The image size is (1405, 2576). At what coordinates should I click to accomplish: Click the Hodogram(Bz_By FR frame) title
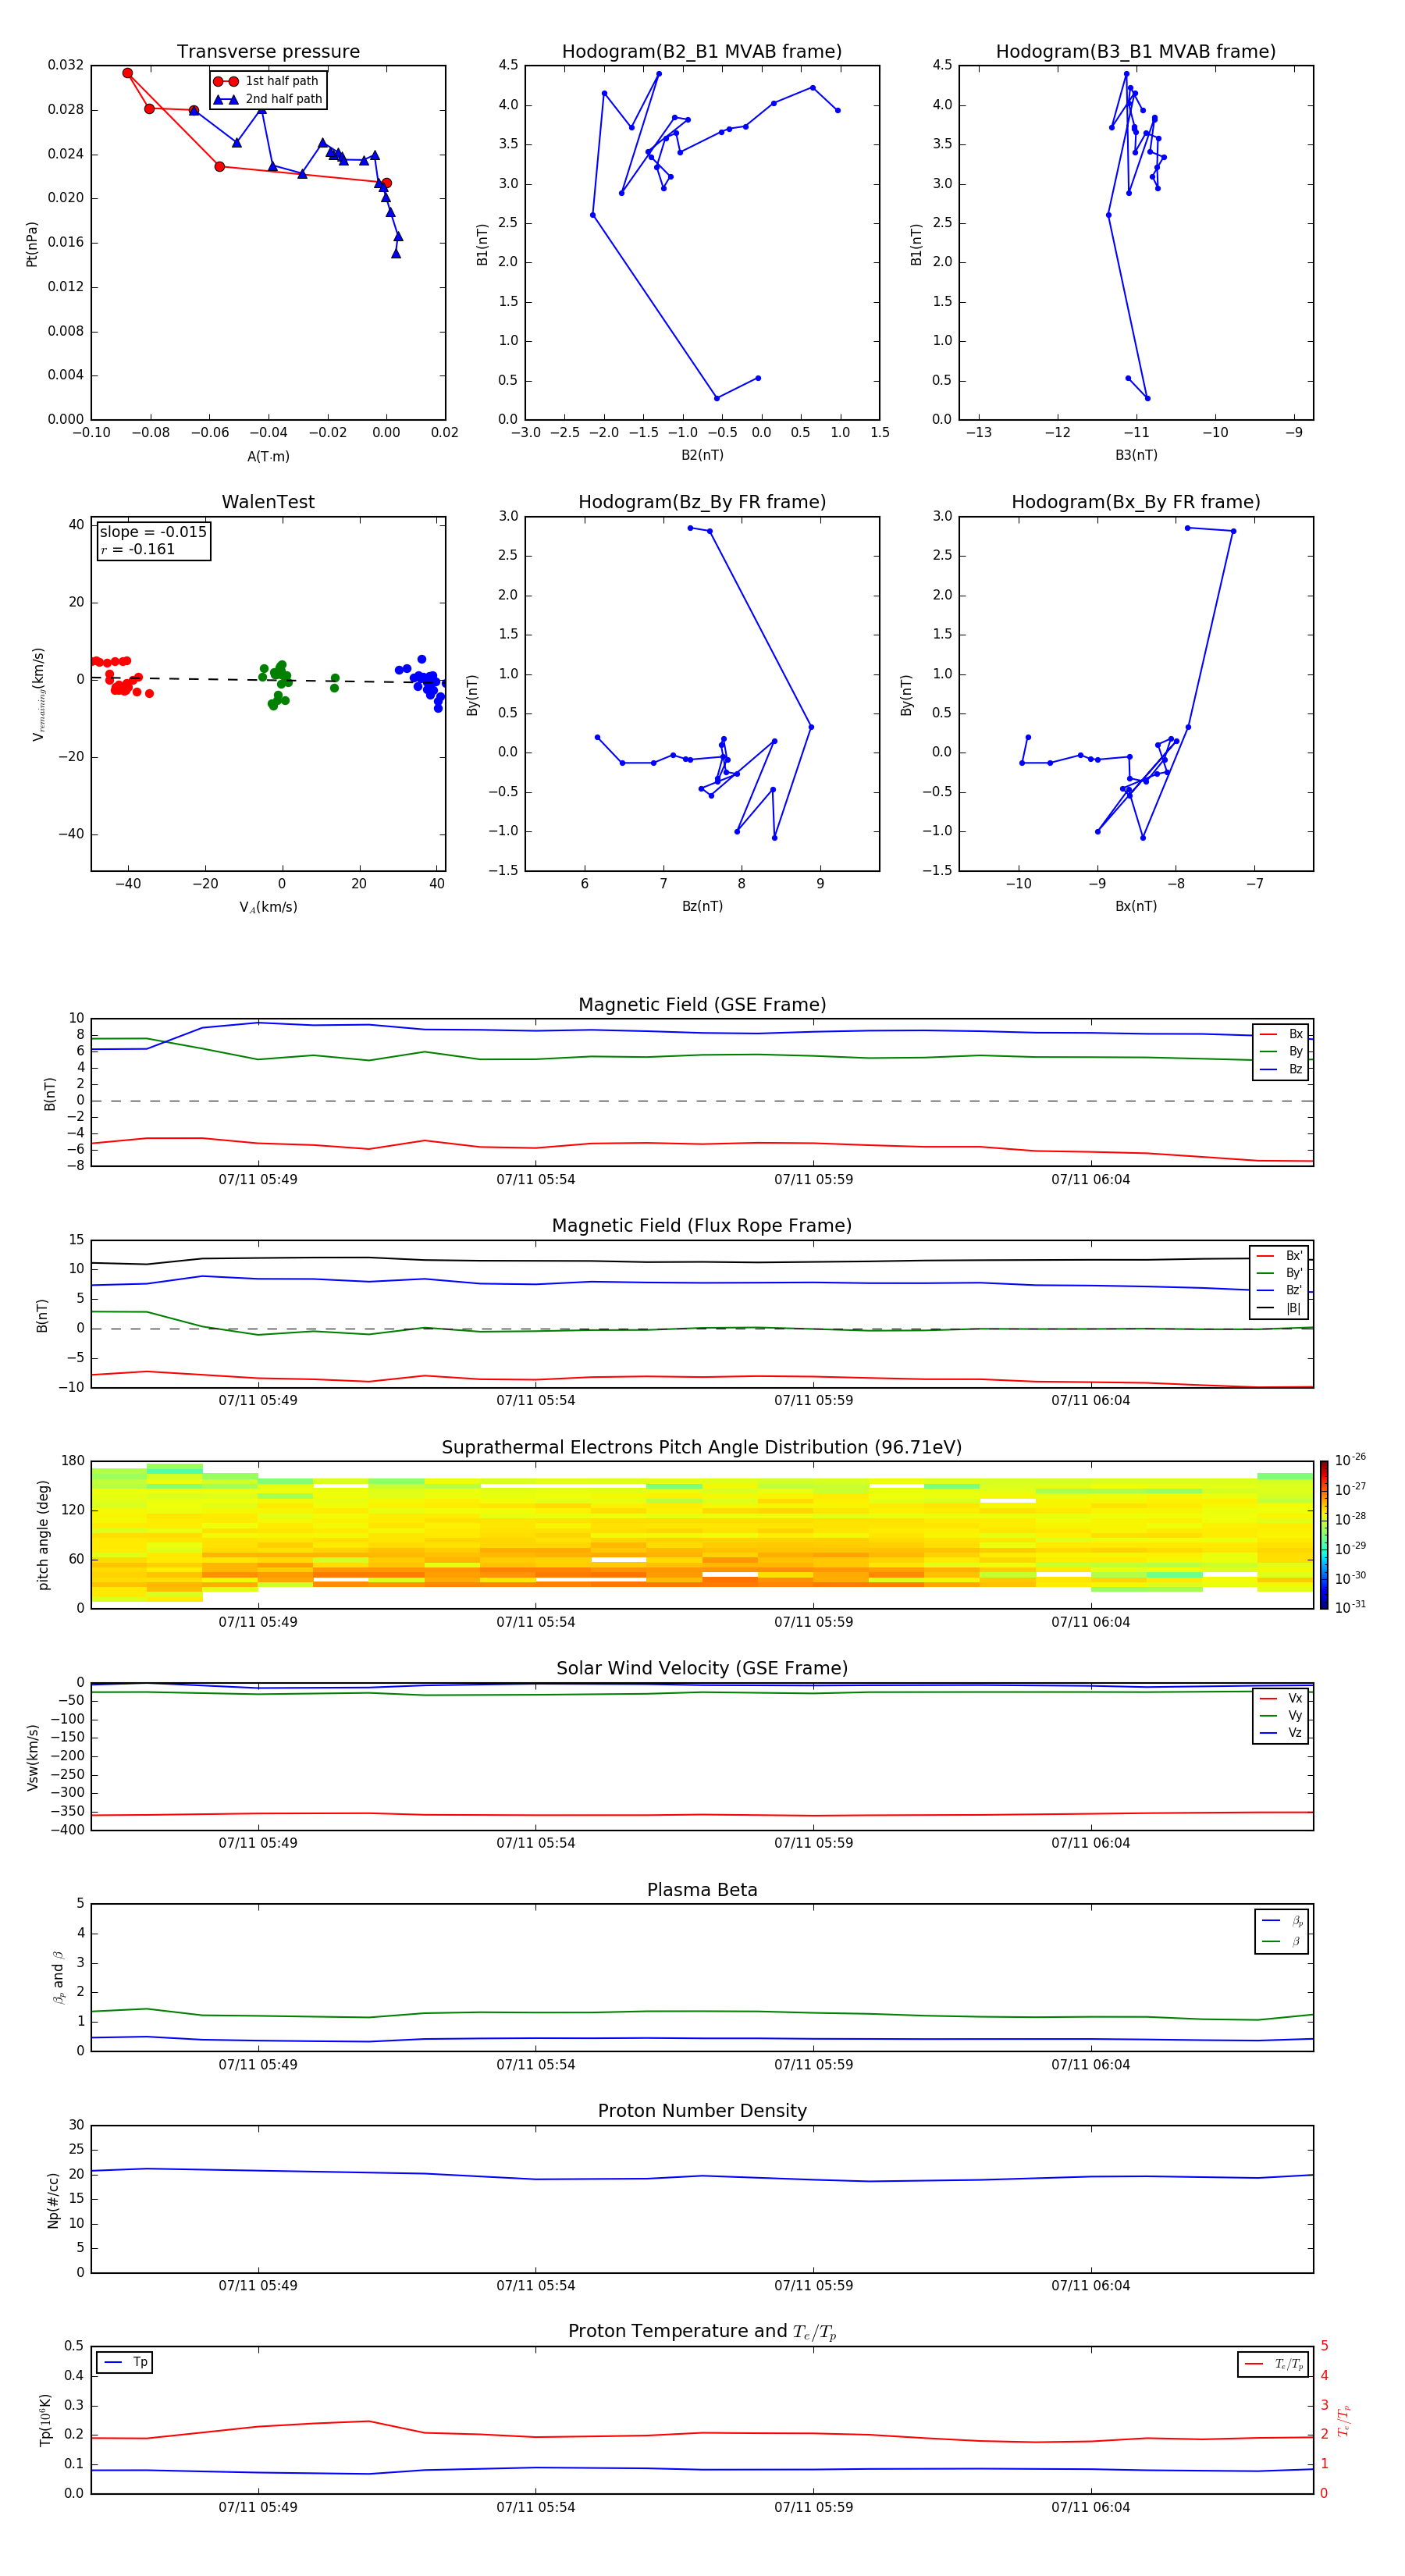pos(701,502)
